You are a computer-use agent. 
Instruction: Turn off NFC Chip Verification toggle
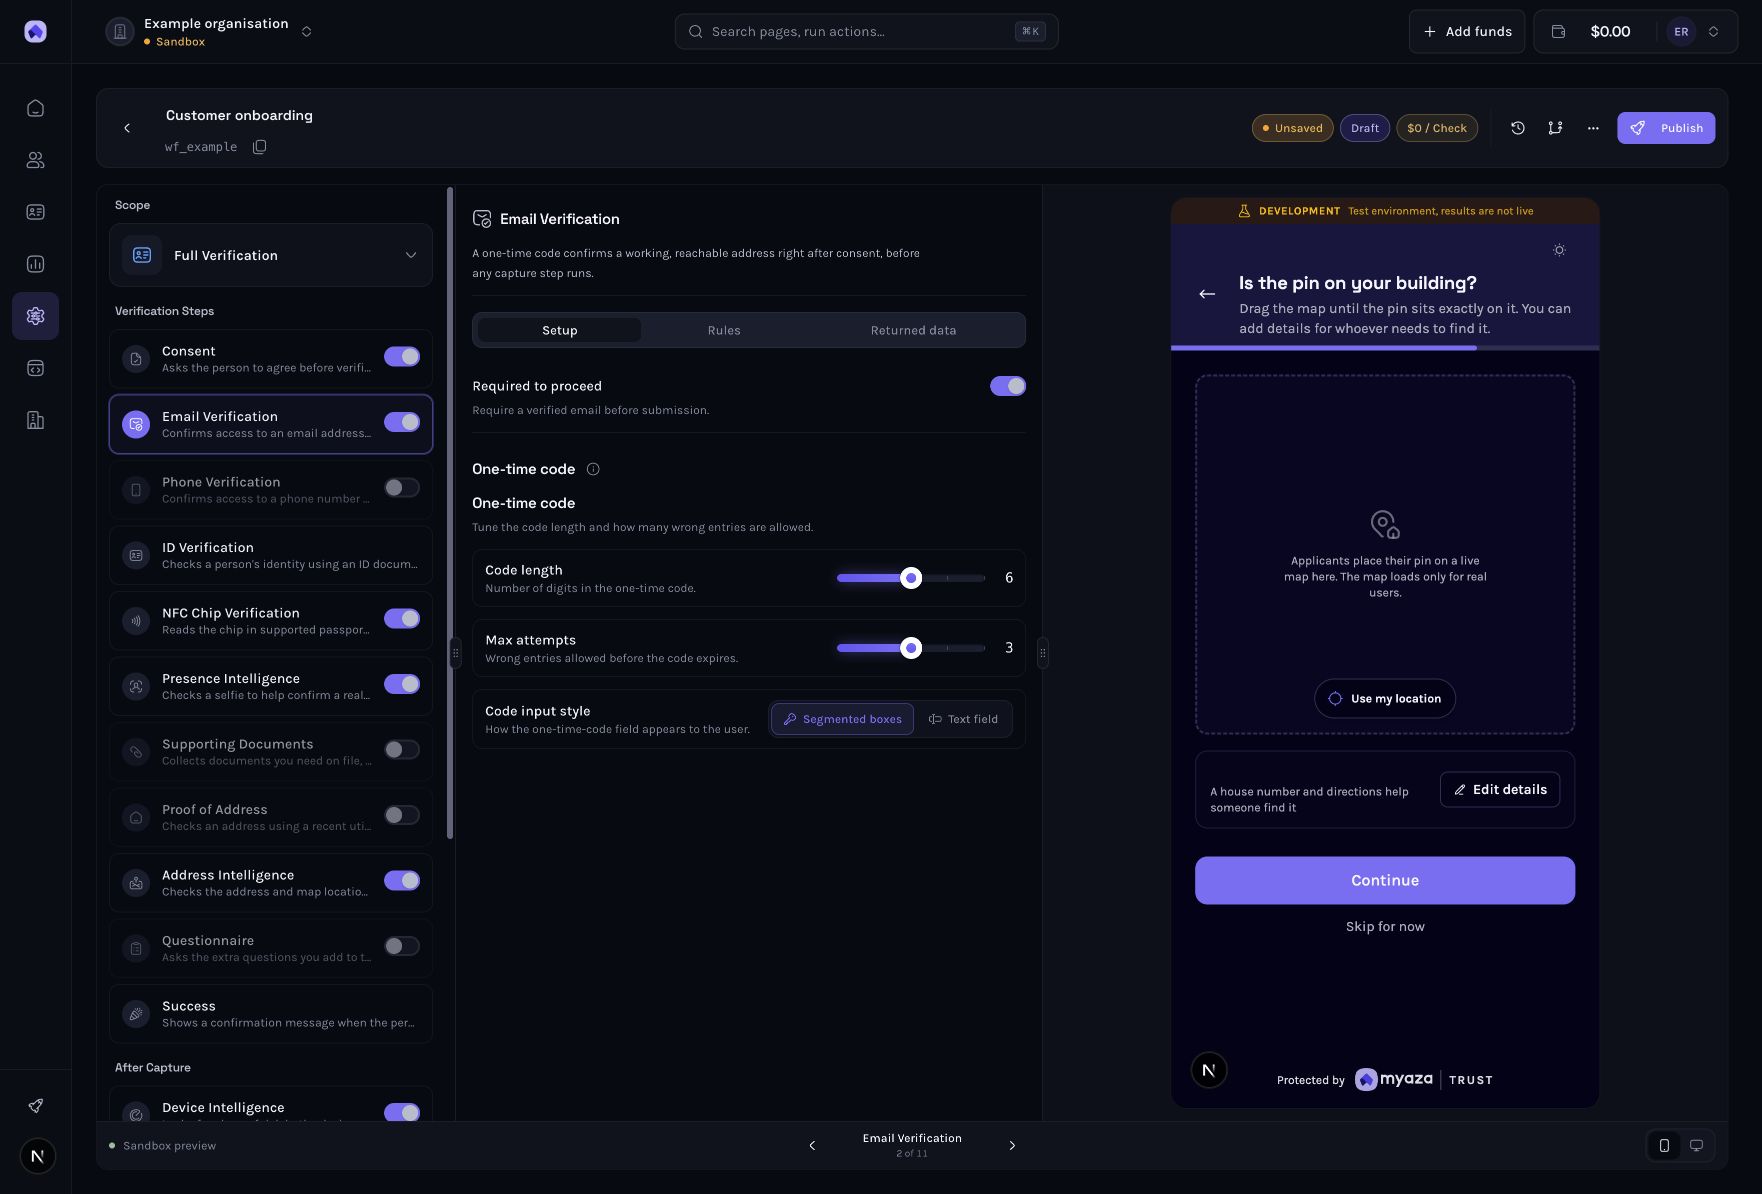(x=402, y=619)
